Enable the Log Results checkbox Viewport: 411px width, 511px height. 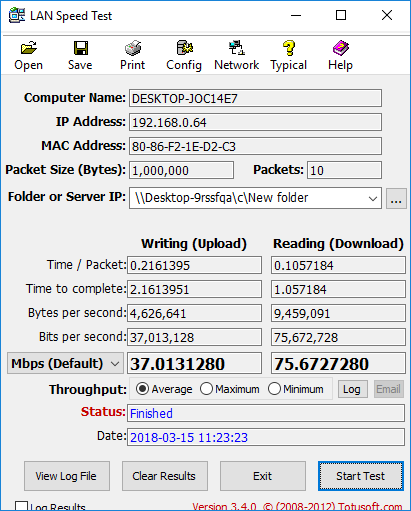(x=21, y=506)
